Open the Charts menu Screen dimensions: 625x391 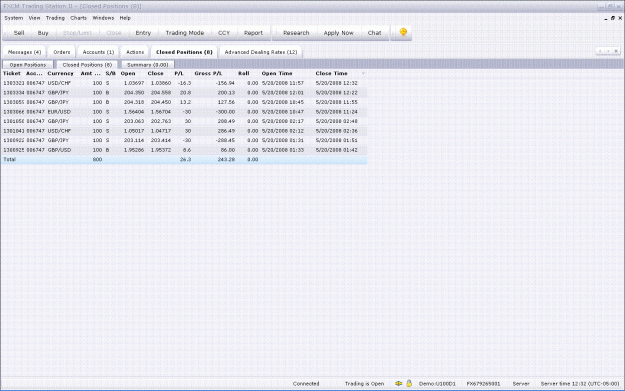78,18
